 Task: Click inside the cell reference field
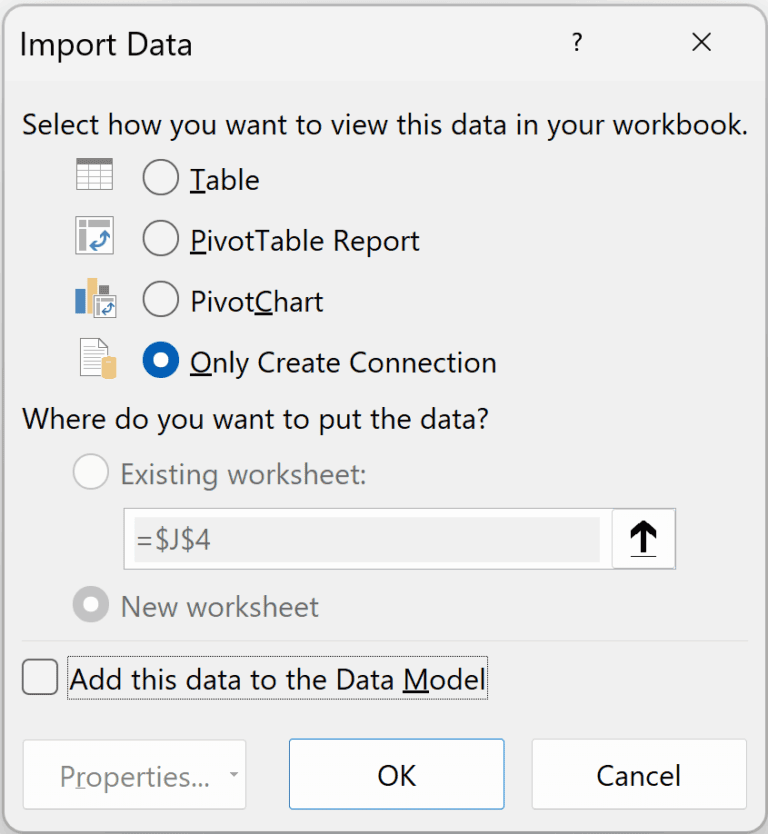pyautogui.click(x=370, y=538)
